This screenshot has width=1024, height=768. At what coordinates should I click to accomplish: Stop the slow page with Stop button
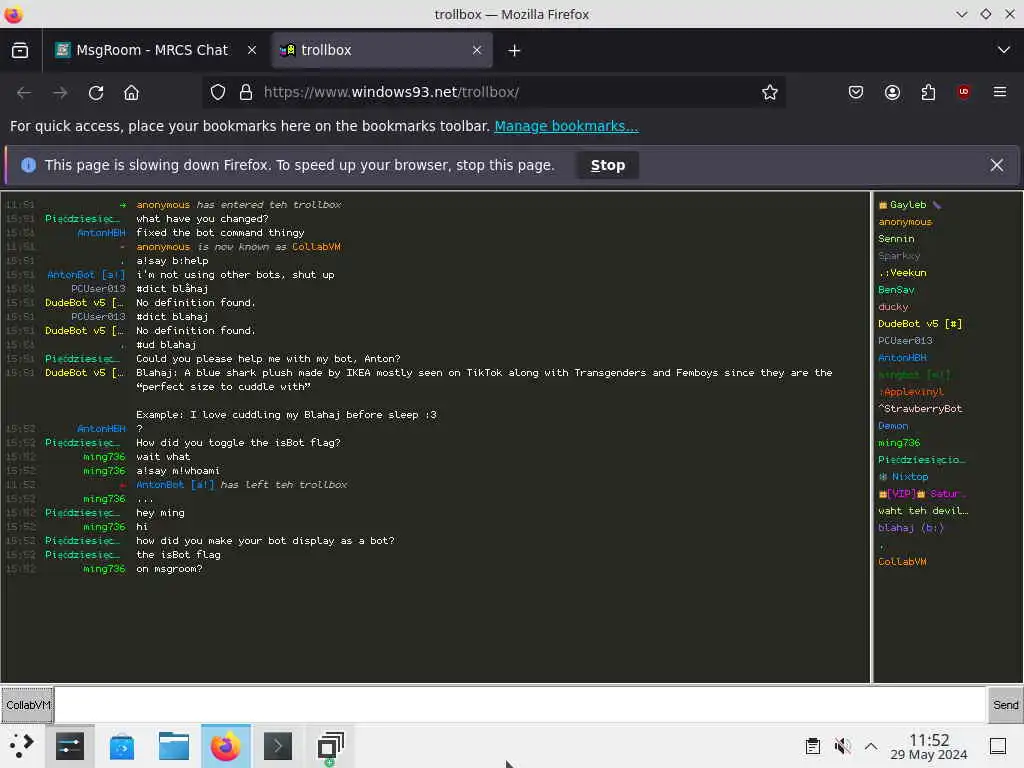coord(607,165)
